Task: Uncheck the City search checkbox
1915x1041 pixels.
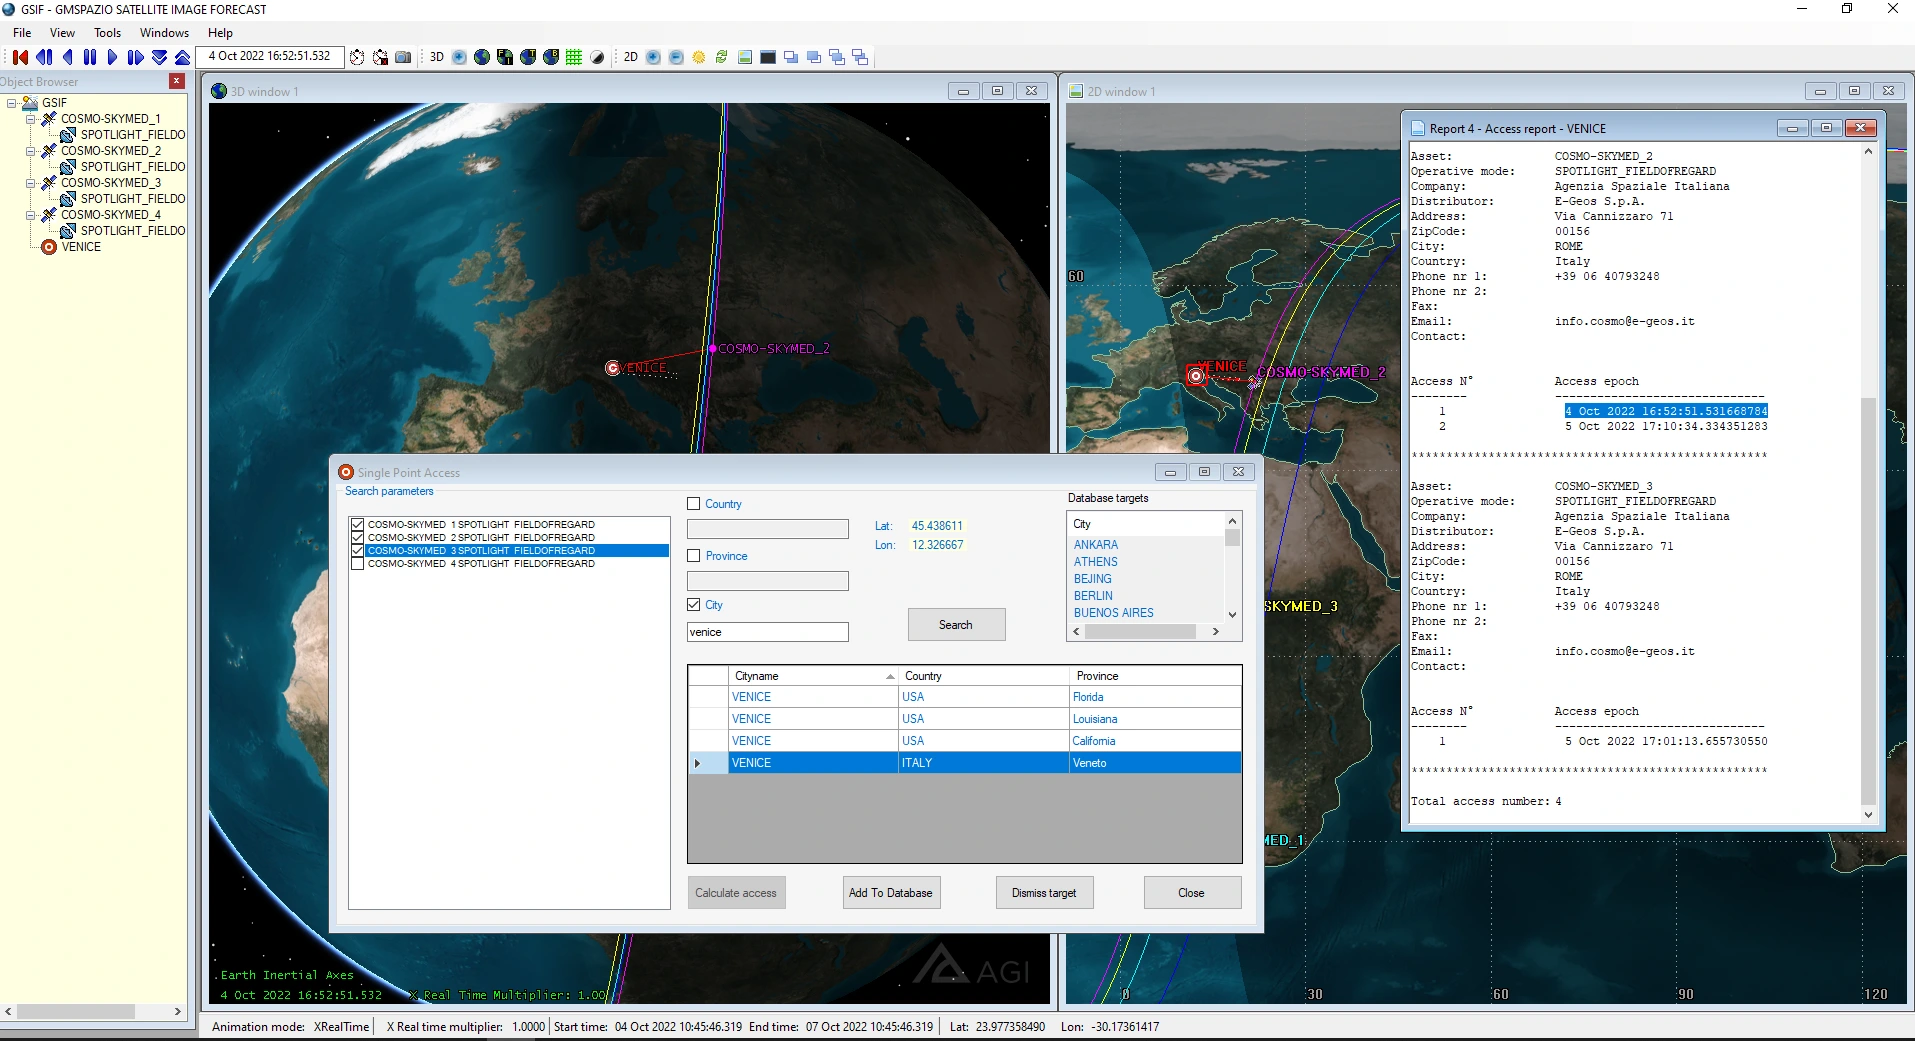Action: pos(694,605)
